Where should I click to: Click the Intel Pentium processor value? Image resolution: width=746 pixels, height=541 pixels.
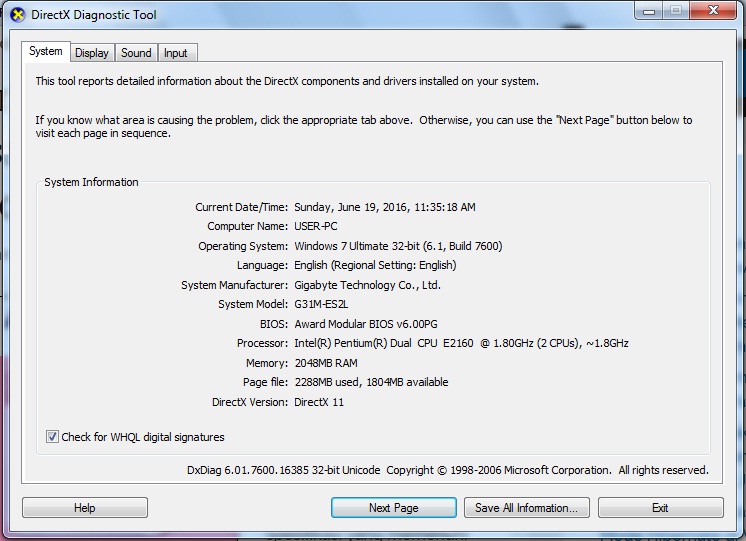(x=461, y=343)
